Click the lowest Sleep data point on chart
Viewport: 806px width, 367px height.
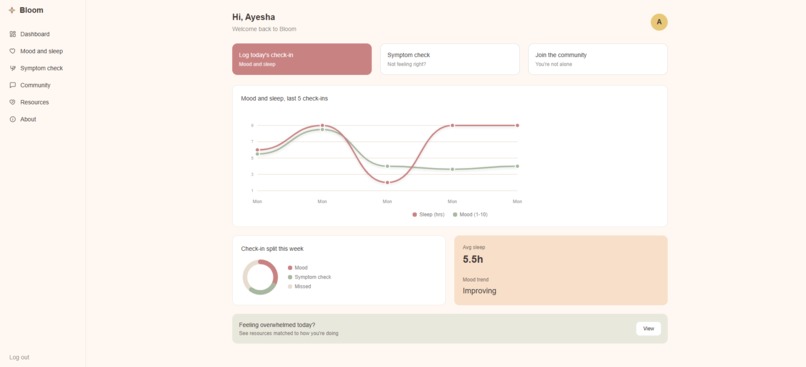(x=387, y=182)
